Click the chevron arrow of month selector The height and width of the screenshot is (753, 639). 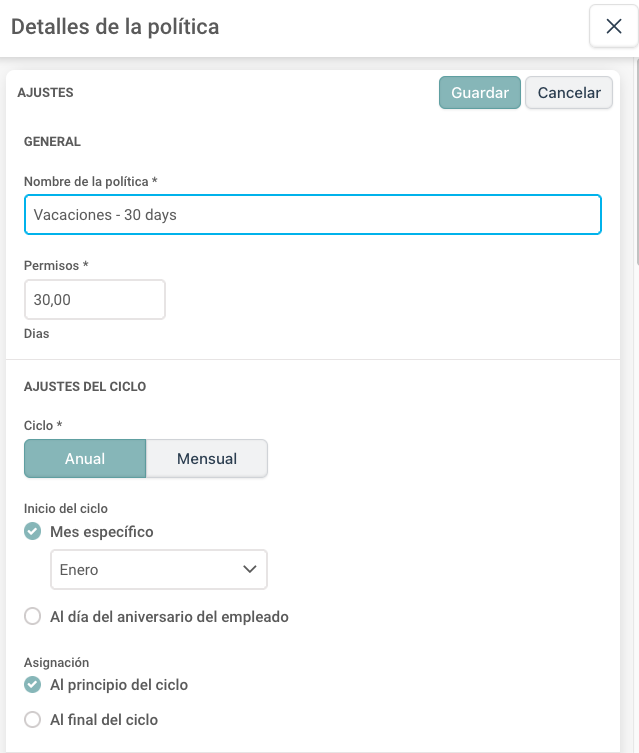tap(250, 570)
